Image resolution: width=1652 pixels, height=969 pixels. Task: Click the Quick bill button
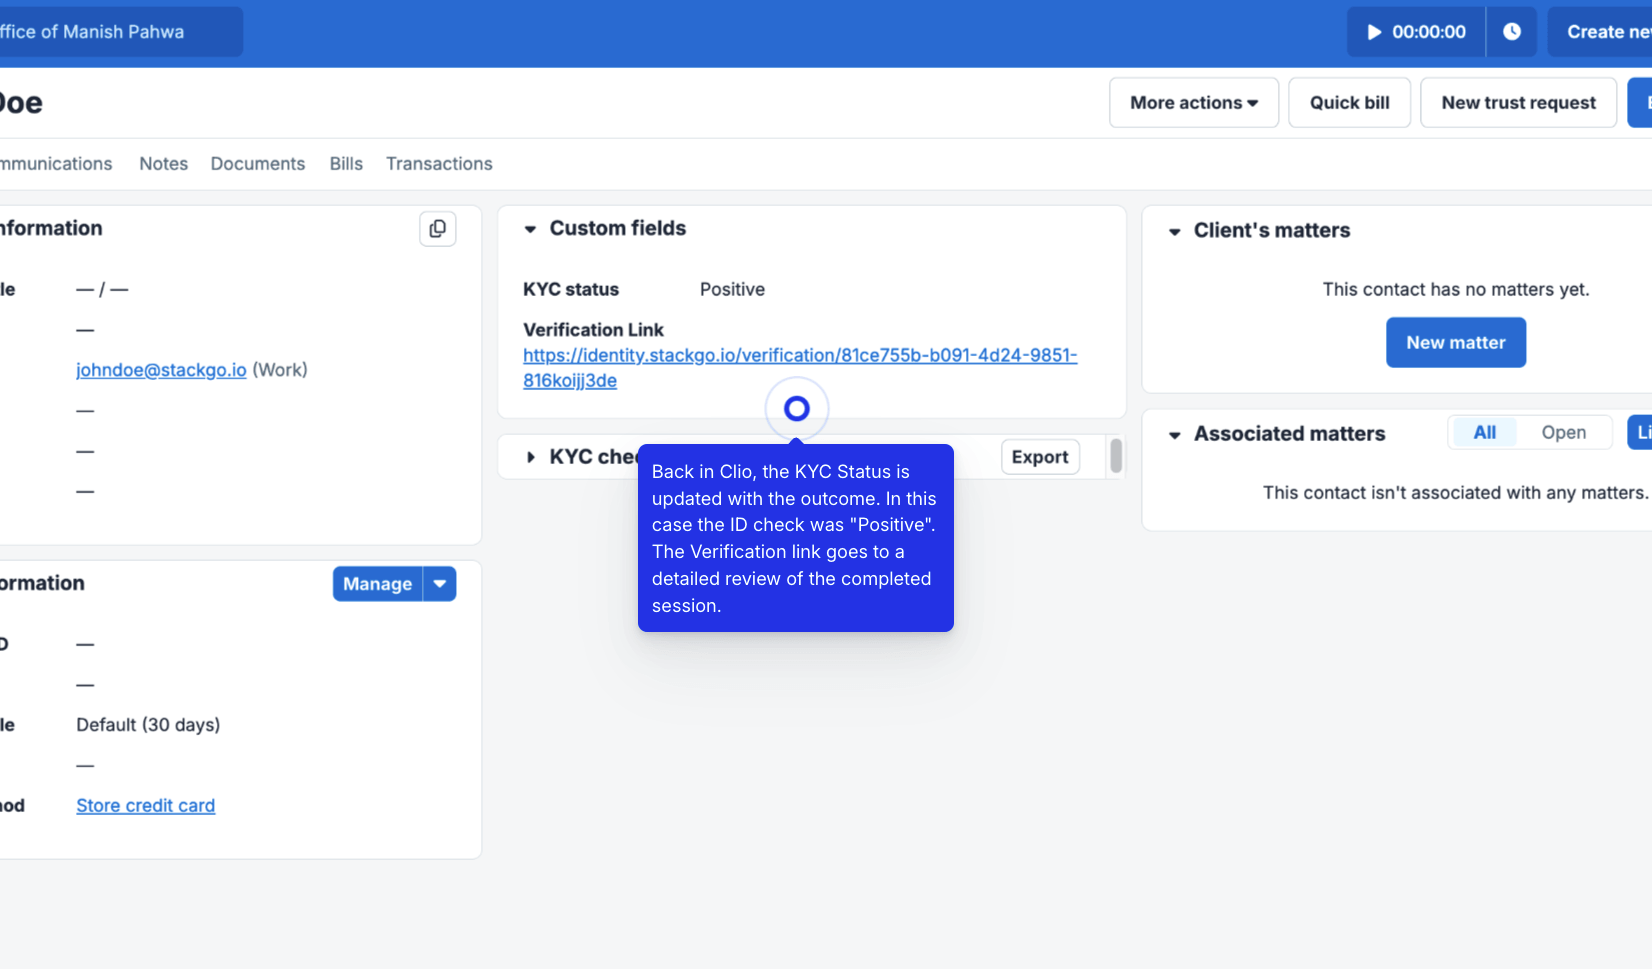(x=1349, y=103)
